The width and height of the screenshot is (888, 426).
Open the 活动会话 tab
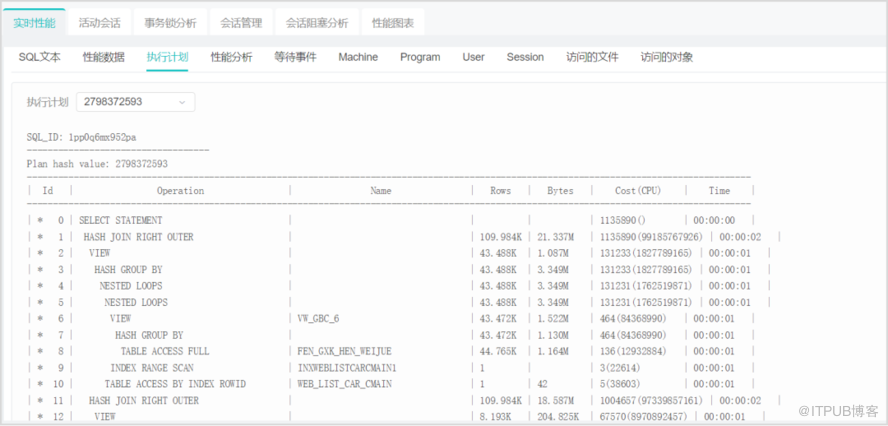tap(99, 22)
